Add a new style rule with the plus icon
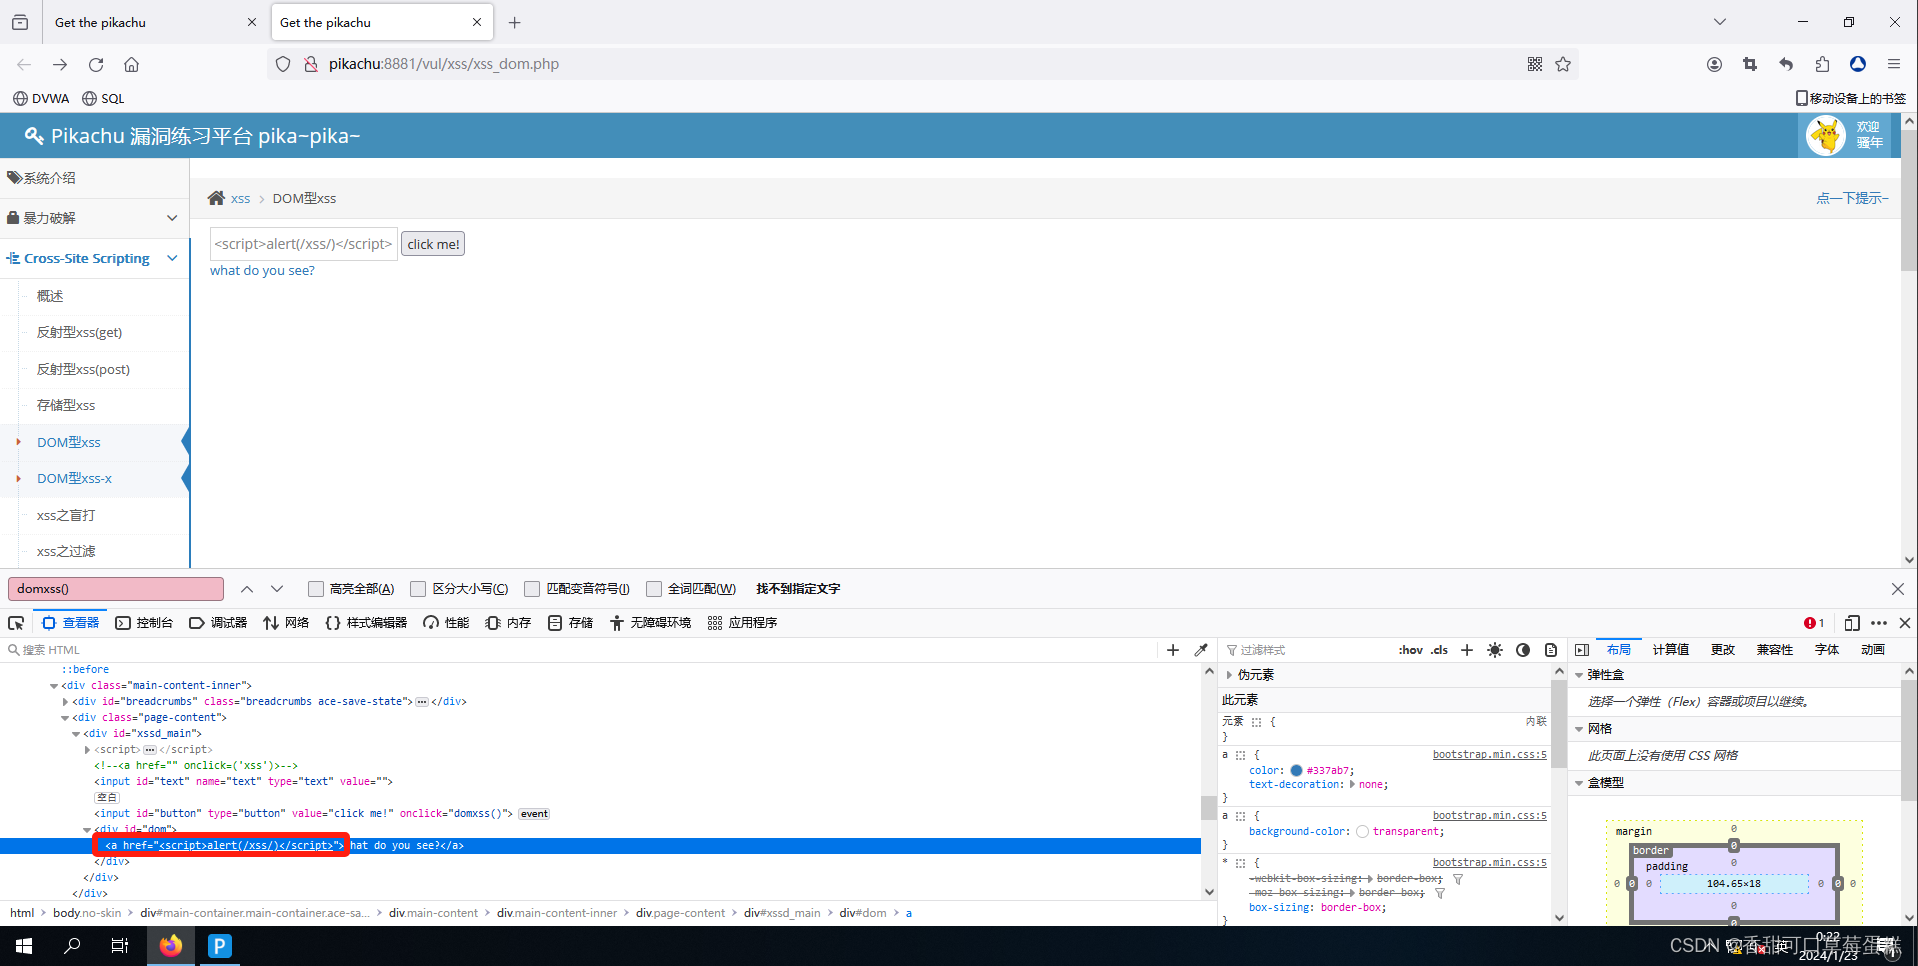Image resolution: width=1918 pixels, height=966 pixels. coord(1467,650)
